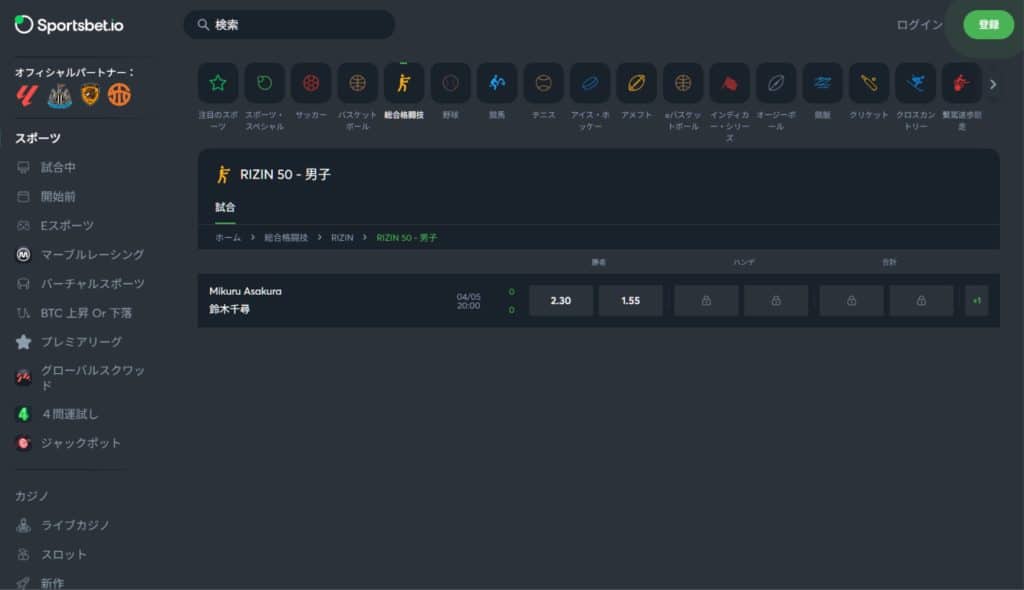Expand more markets with +1 button

(977, 301)
